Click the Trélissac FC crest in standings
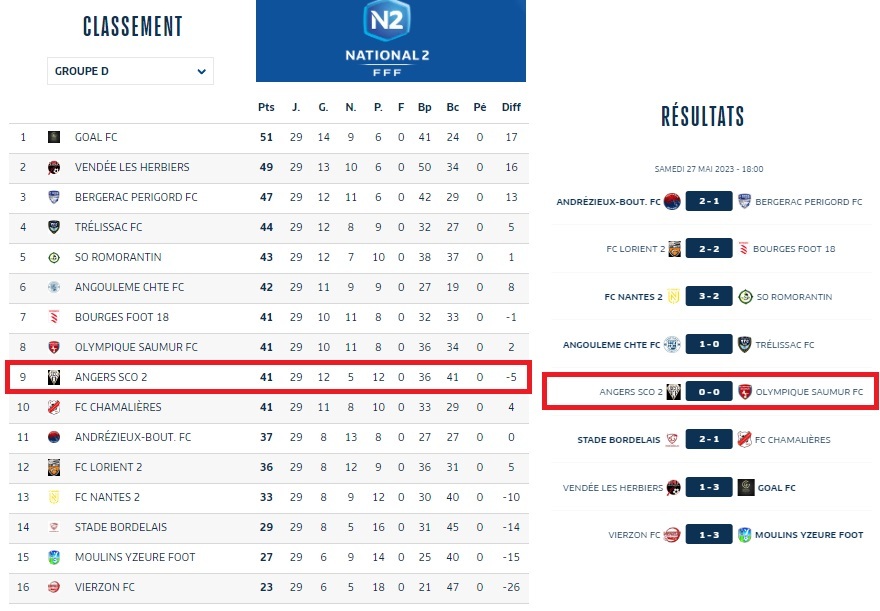Screen dimensions: 880x611 coord(54,227)
